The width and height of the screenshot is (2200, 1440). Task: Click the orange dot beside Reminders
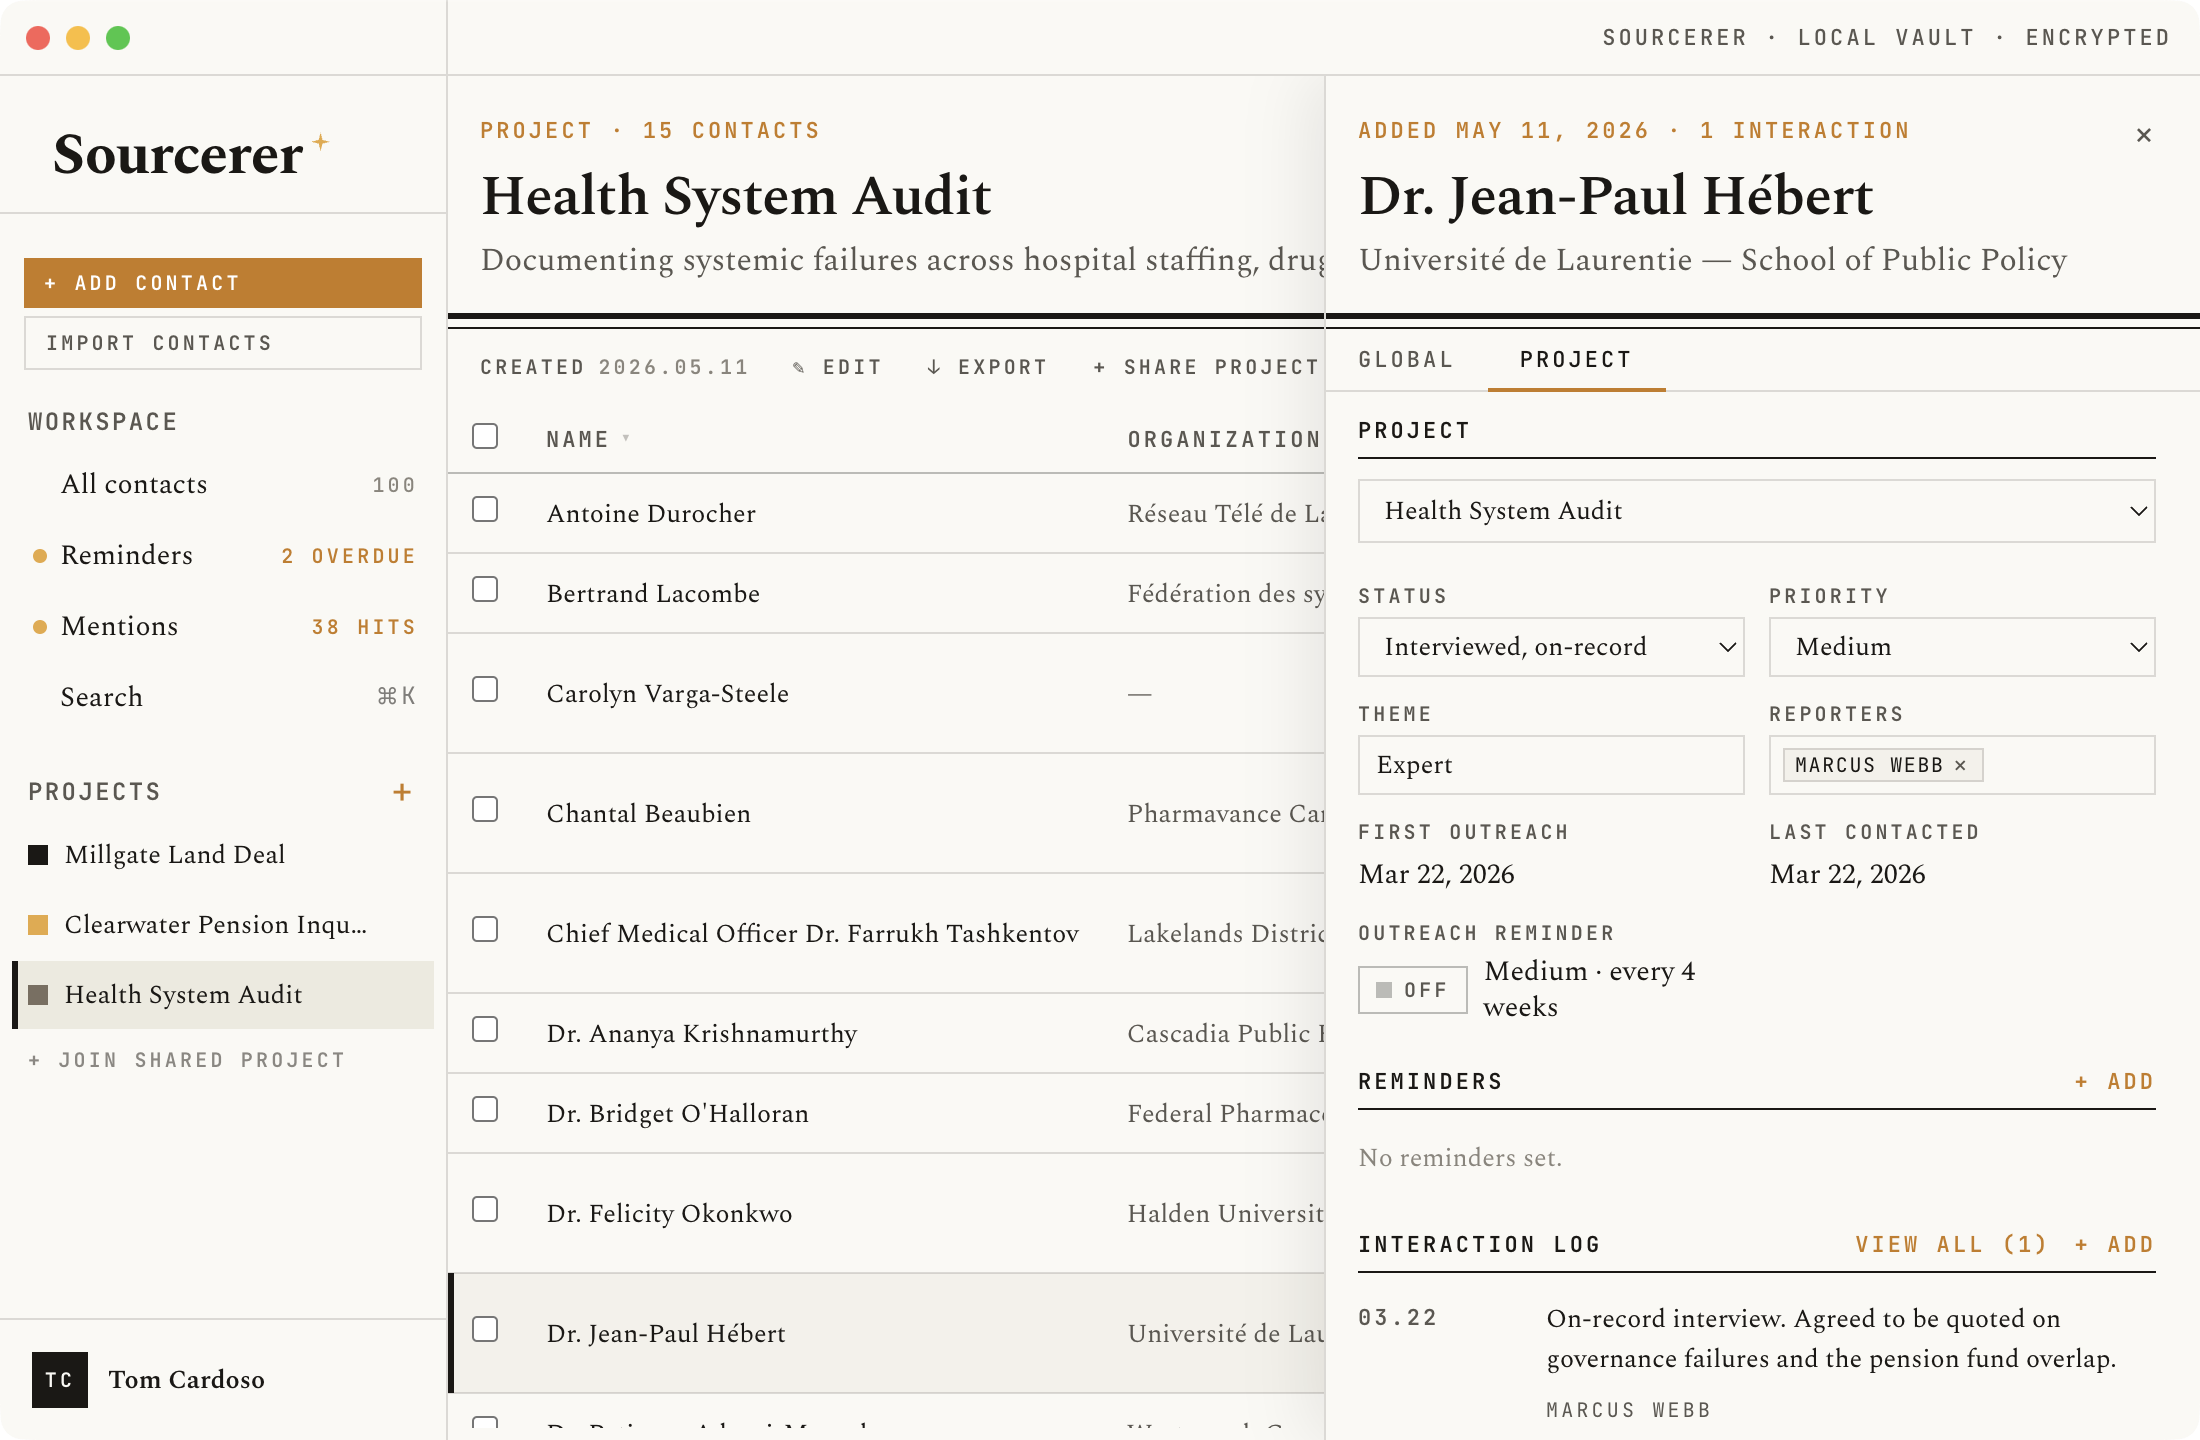pos(40,556)
